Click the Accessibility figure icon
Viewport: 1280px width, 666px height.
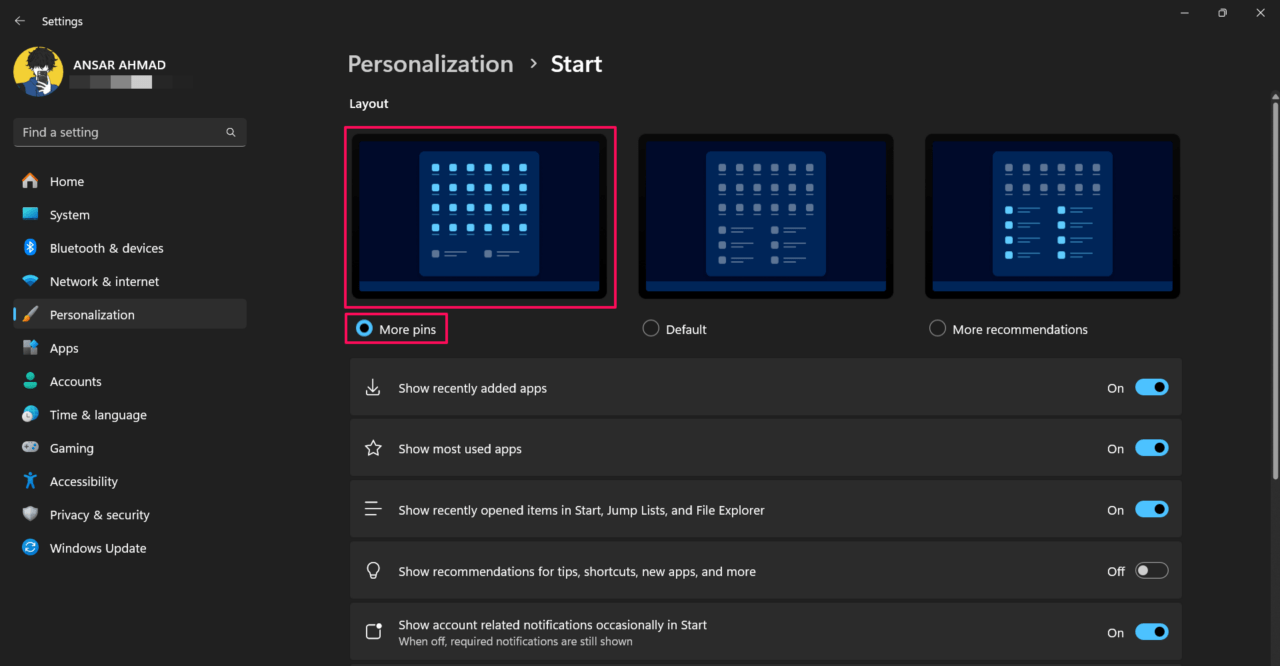point(30,481)
